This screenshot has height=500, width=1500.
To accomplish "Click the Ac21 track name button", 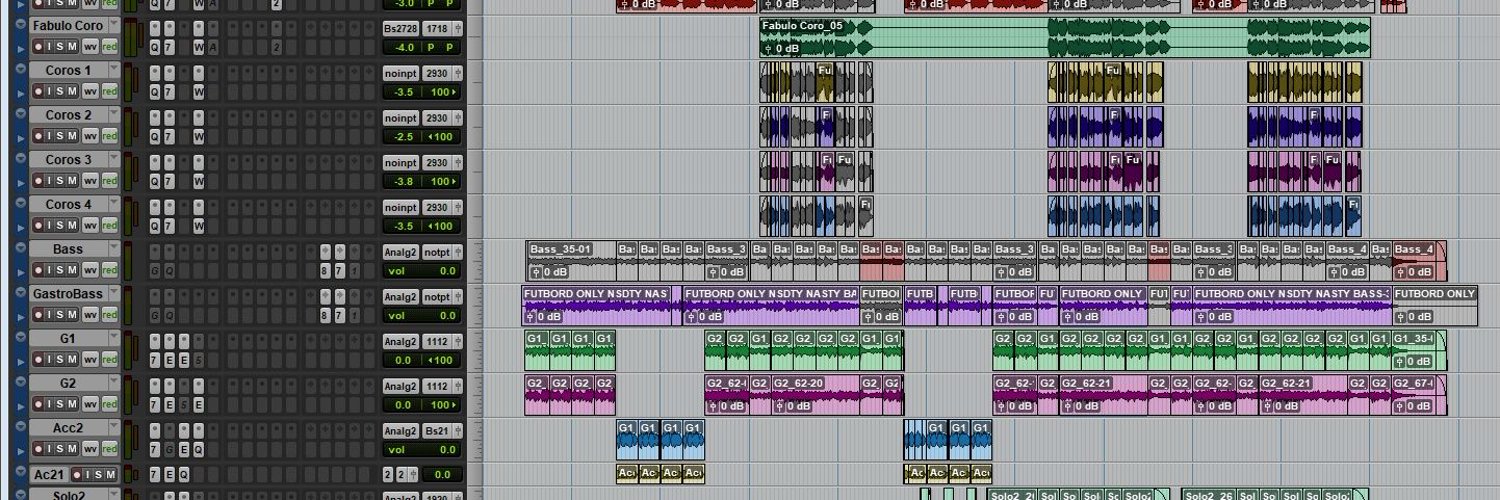I will click(48, 475).
